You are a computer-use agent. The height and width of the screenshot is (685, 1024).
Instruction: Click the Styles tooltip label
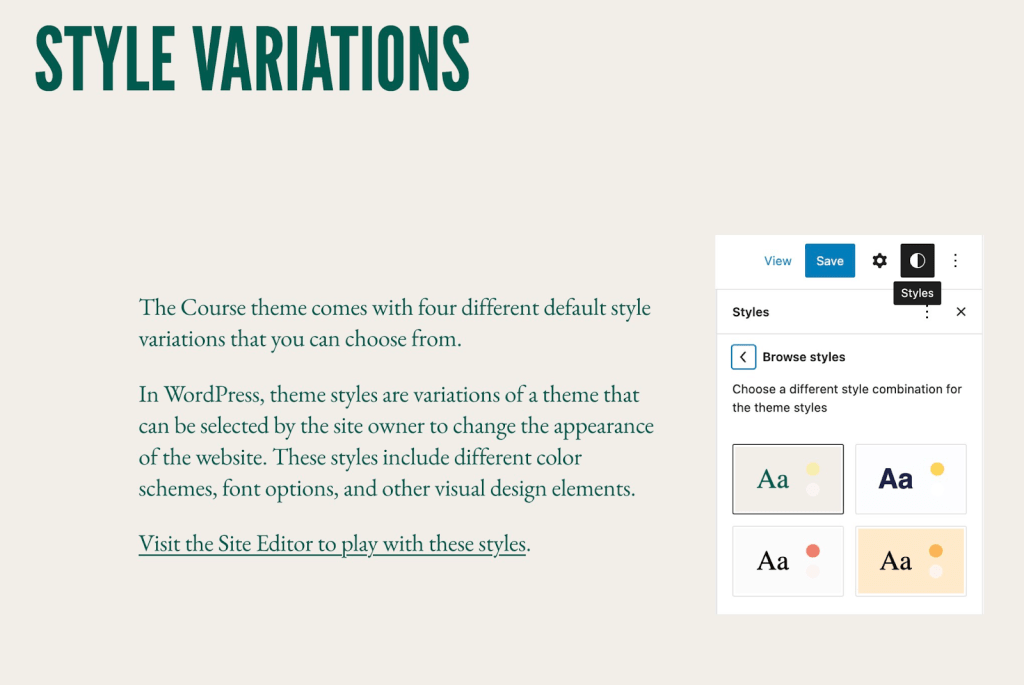point(917,292)
